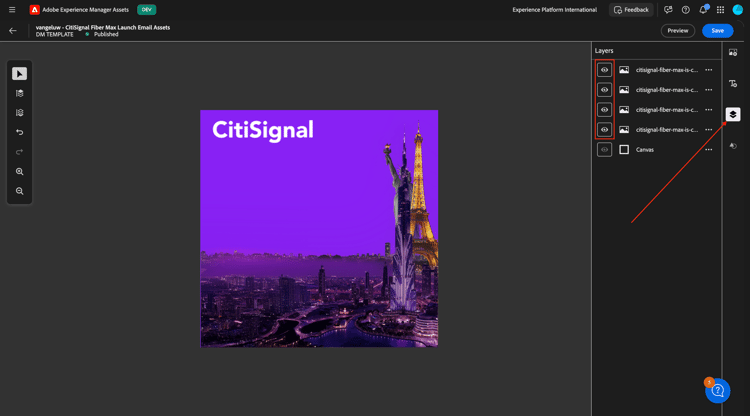Zoom out of the canvas
Screen dimensions: 750x416
pyautogui.click(x=20, y=191)
